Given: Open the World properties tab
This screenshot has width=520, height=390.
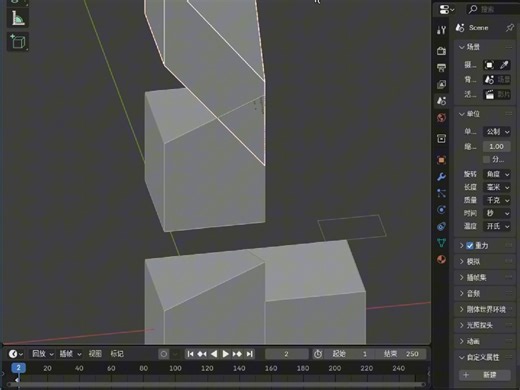Looking at the screenshot, I should 441,117.
